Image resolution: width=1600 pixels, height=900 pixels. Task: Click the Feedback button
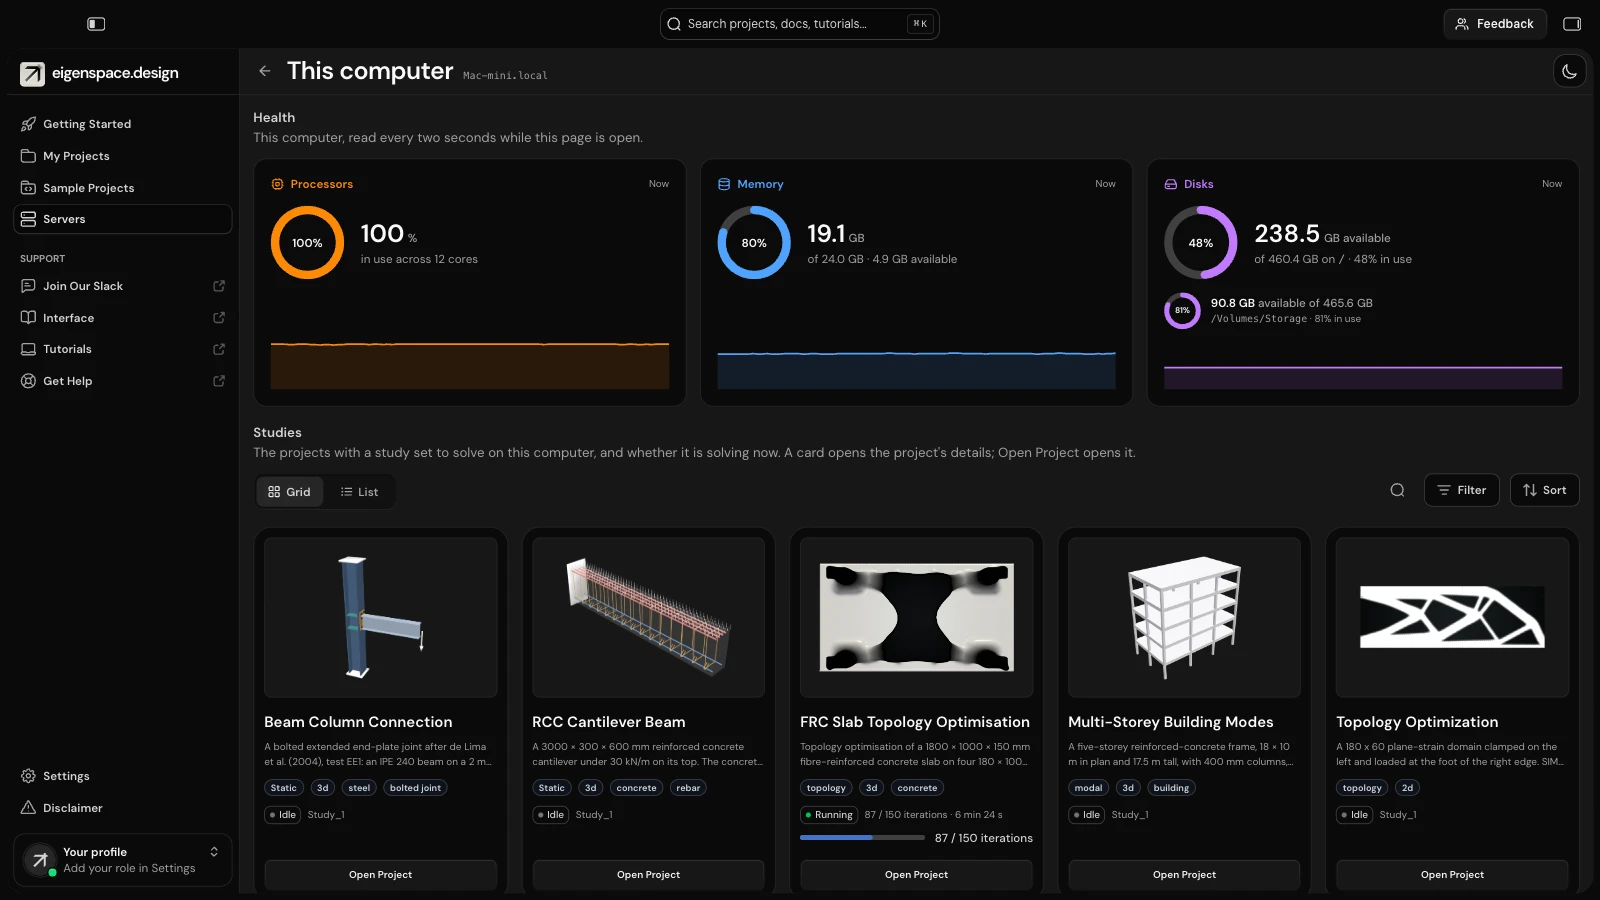[1495, 24]
